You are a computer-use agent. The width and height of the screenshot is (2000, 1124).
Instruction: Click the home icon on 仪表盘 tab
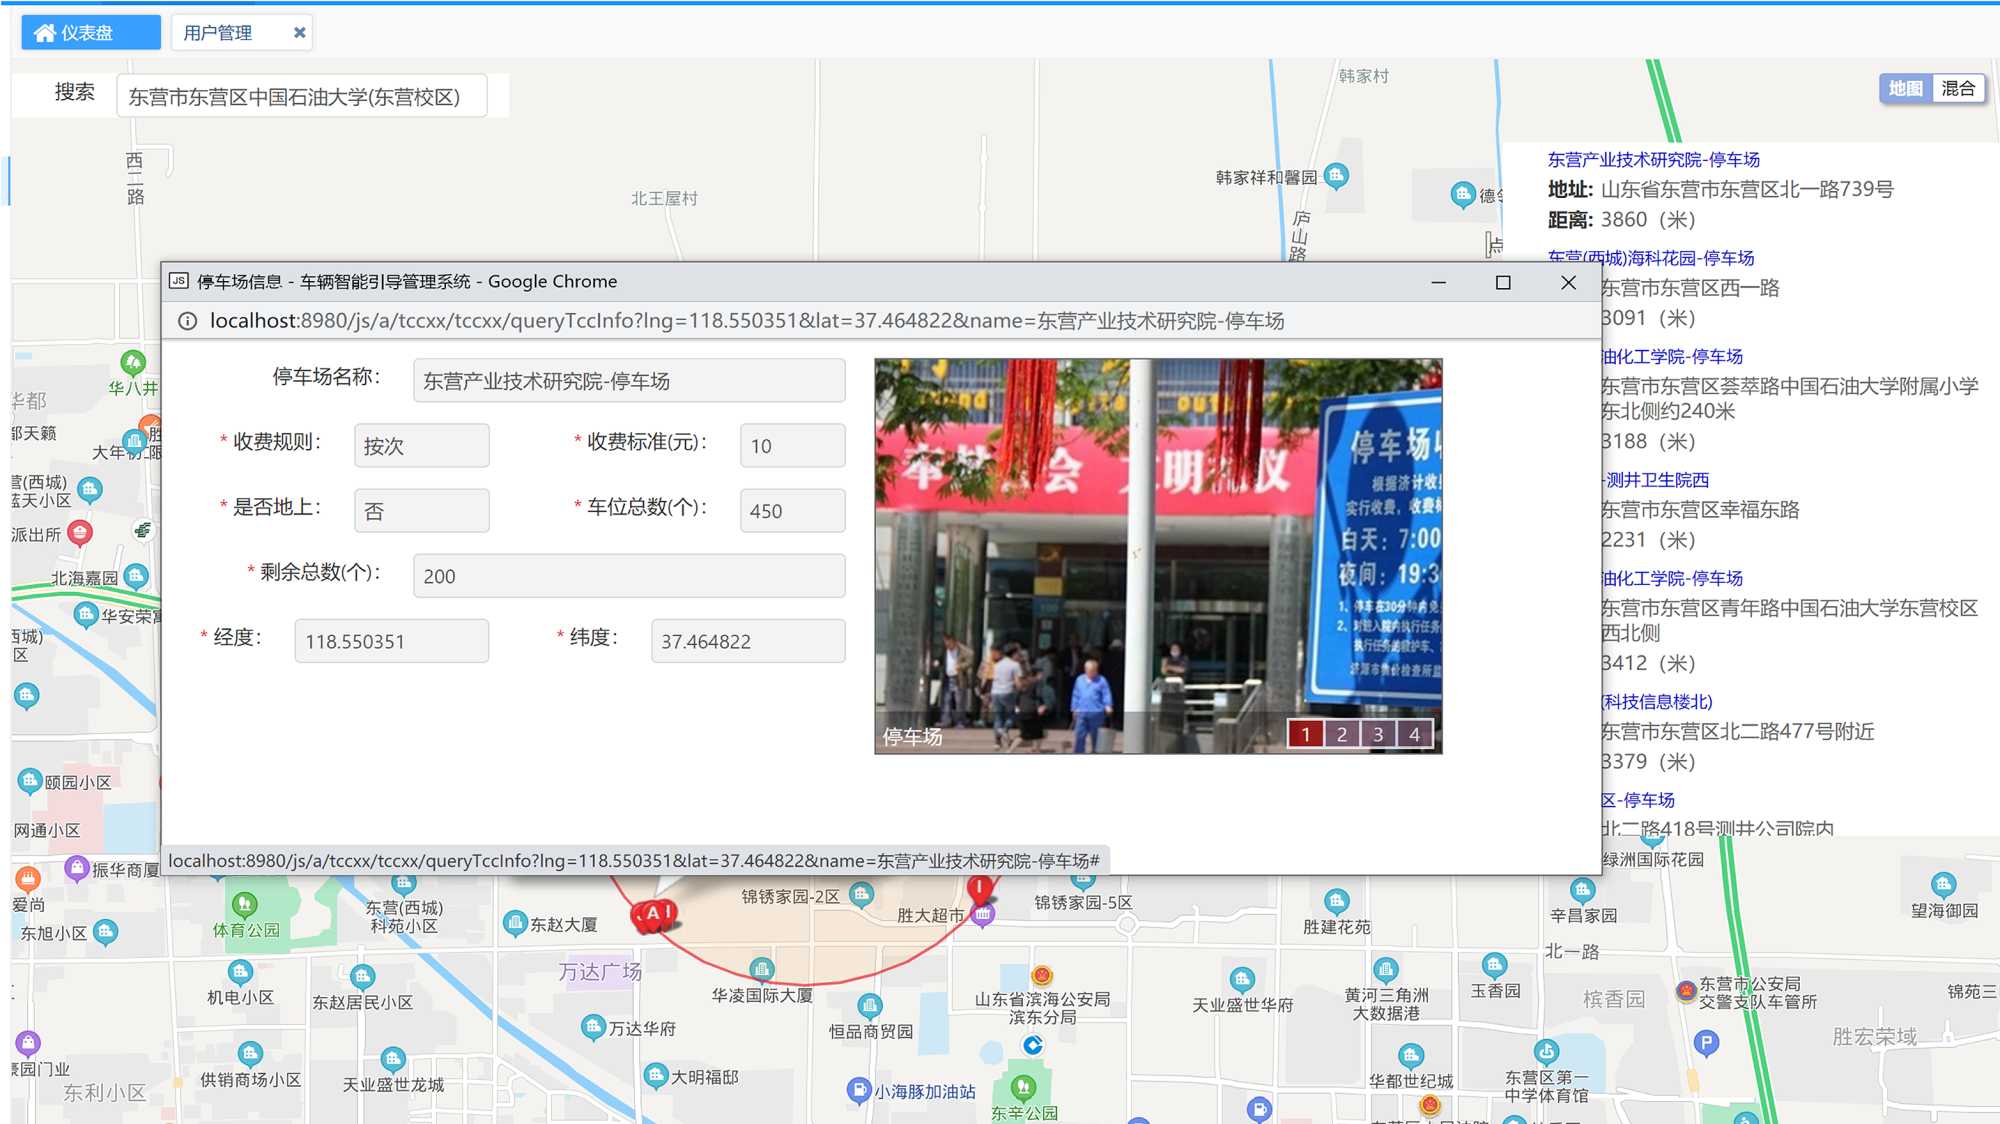pos(44,33)
